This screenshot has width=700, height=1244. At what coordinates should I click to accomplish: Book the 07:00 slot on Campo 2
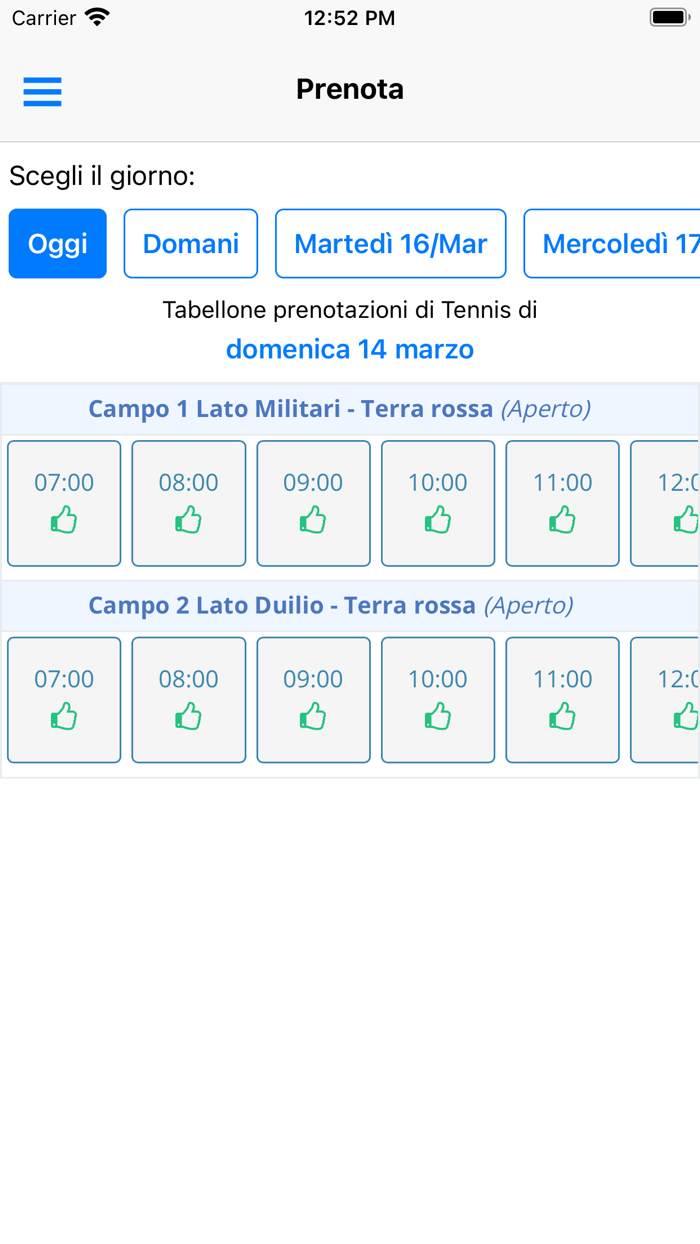(x=64, y=699)
